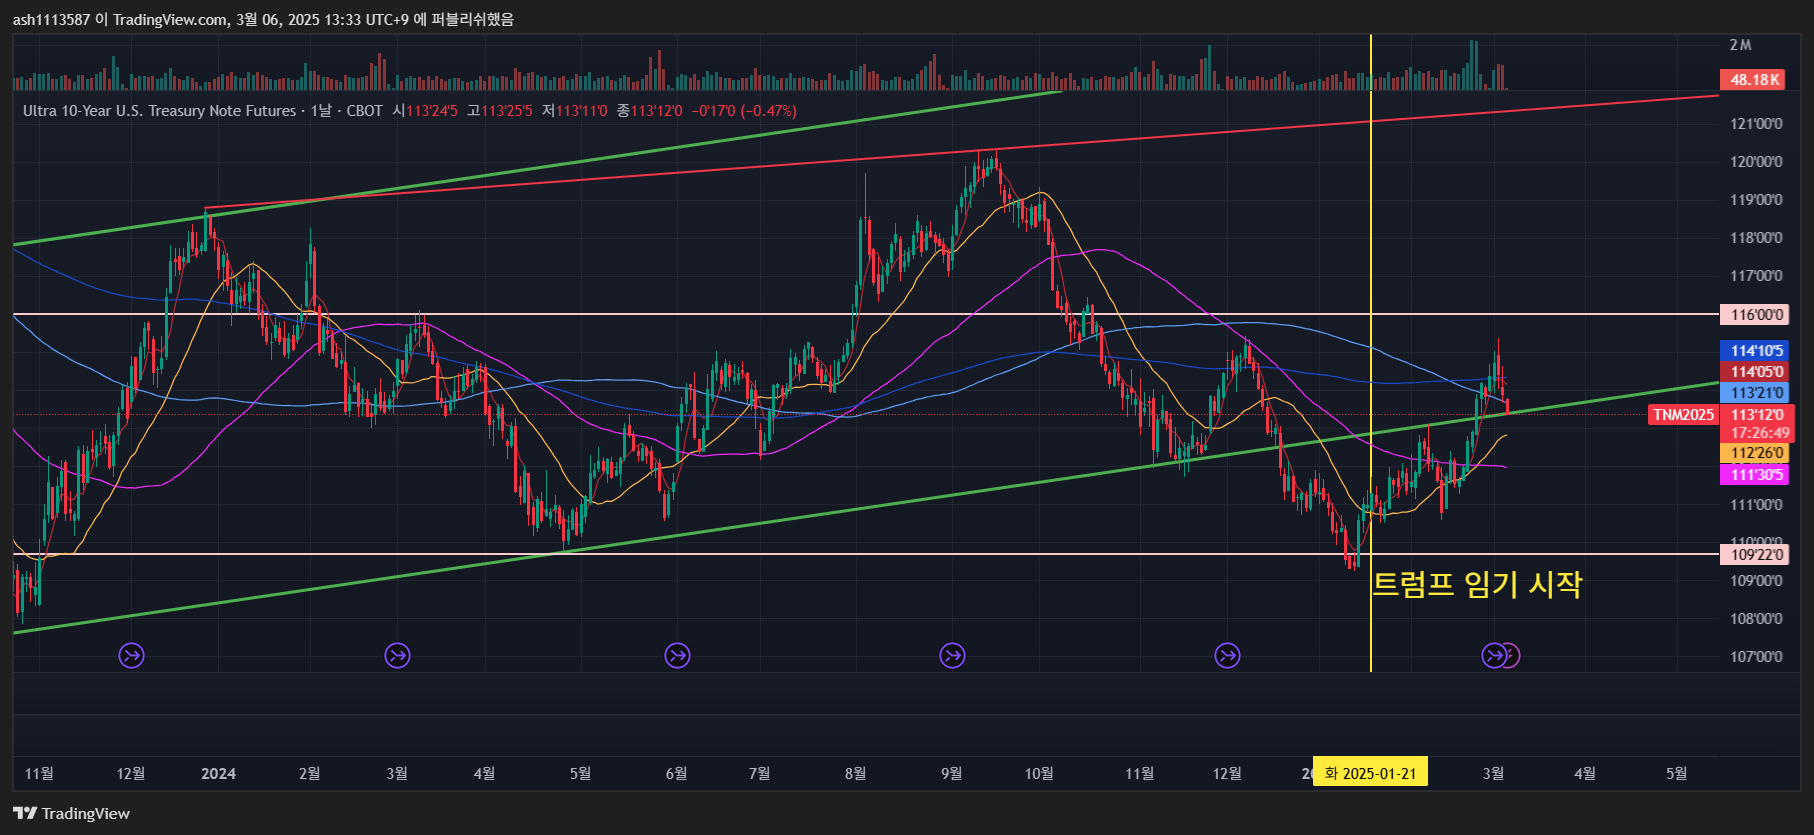
Task: Select the TNM2025 symbol price label
Action: pyautogui.click(x=1683, y=415)
